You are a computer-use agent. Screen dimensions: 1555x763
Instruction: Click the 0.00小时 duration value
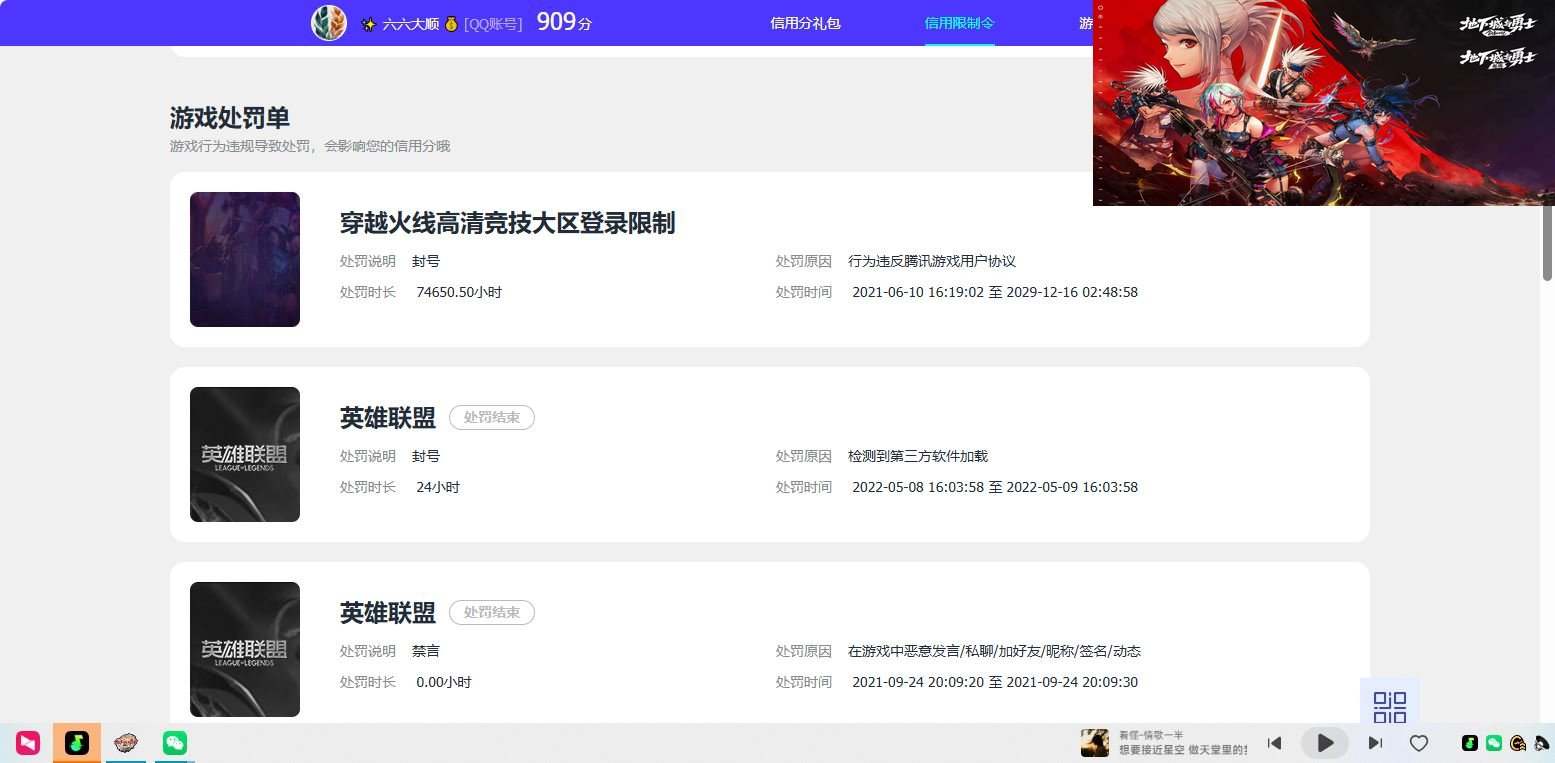tap(444, 682)
